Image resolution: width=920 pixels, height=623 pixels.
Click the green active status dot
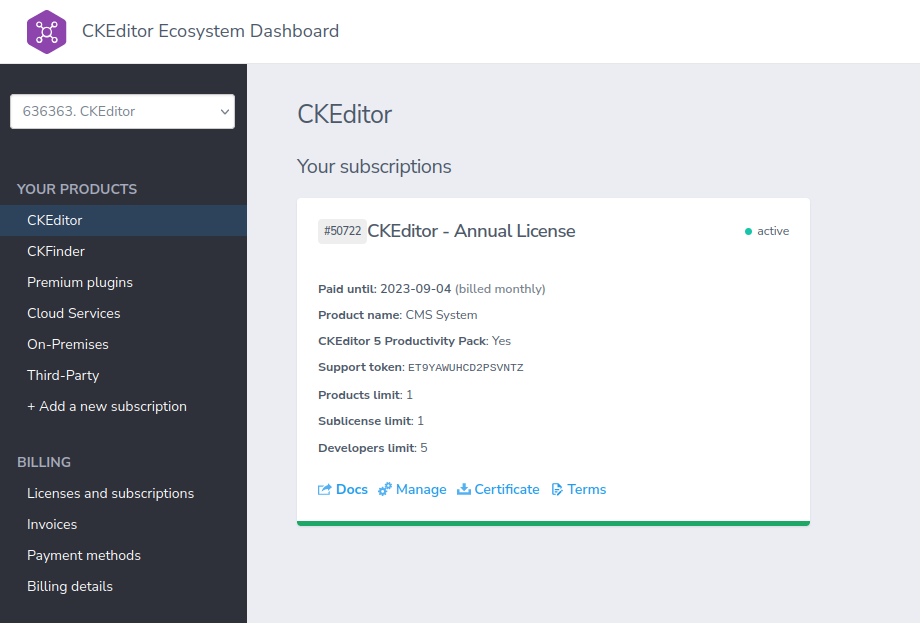click(748, 231)
